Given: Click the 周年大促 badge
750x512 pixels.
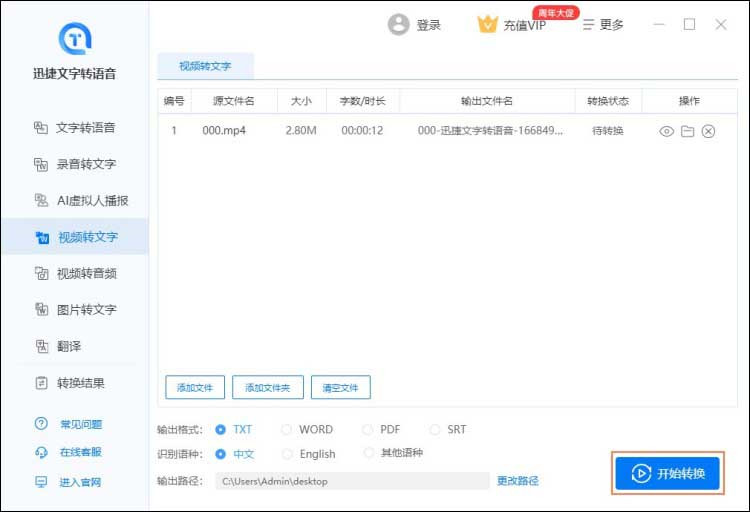Looking at the screenshot, I should (555, 13).
